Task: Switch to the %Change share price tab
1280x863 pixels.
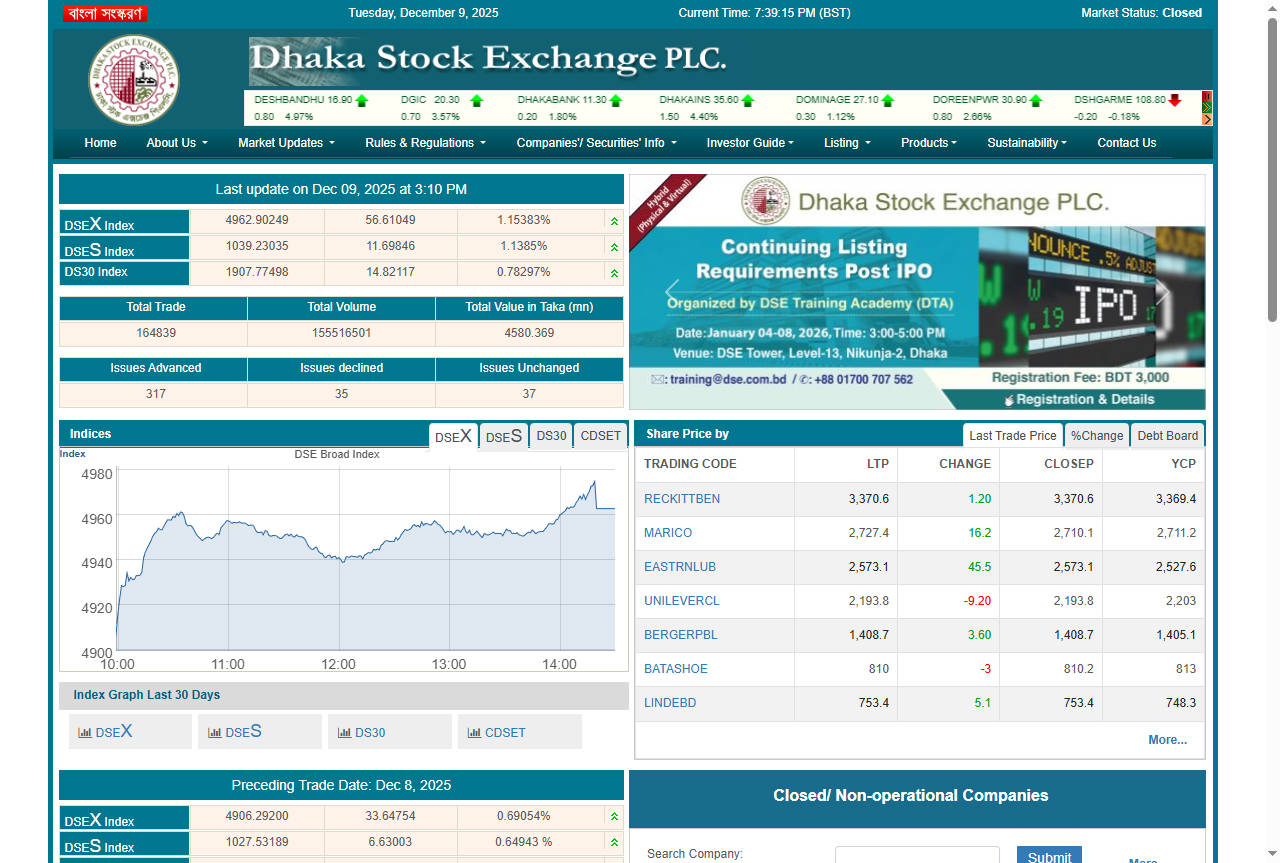Action: point(1097,435)
